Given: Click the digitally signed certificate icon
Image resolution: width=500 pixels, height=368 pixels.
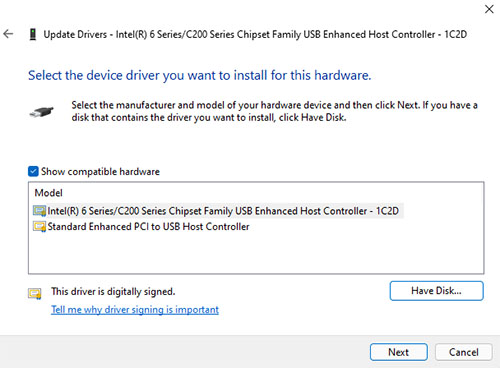Looking at the screenshot, I should (x=35, y=294).
